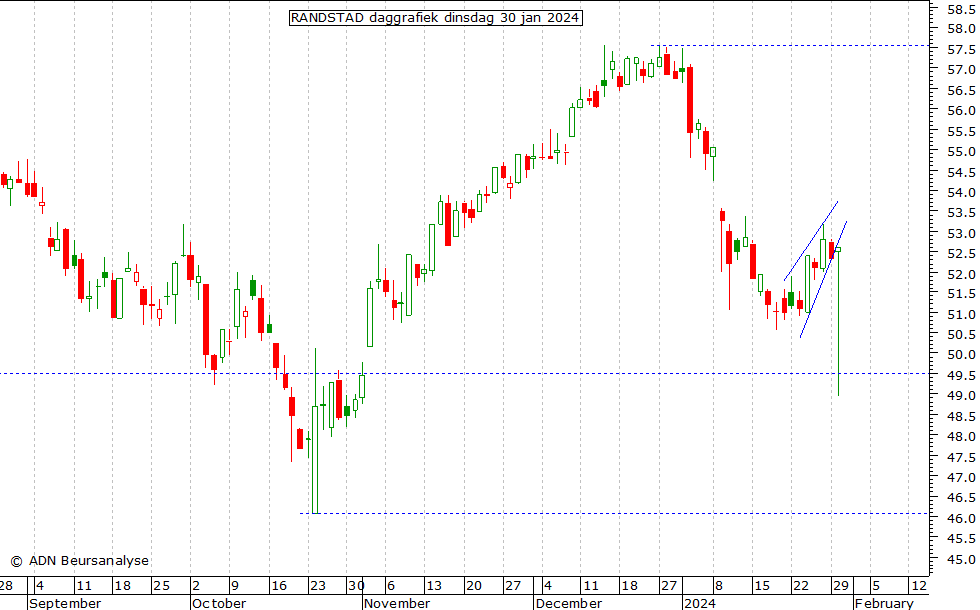Click the 30 date label on the time axis
This screenshot has height=610, width=980.
point(356,586)
